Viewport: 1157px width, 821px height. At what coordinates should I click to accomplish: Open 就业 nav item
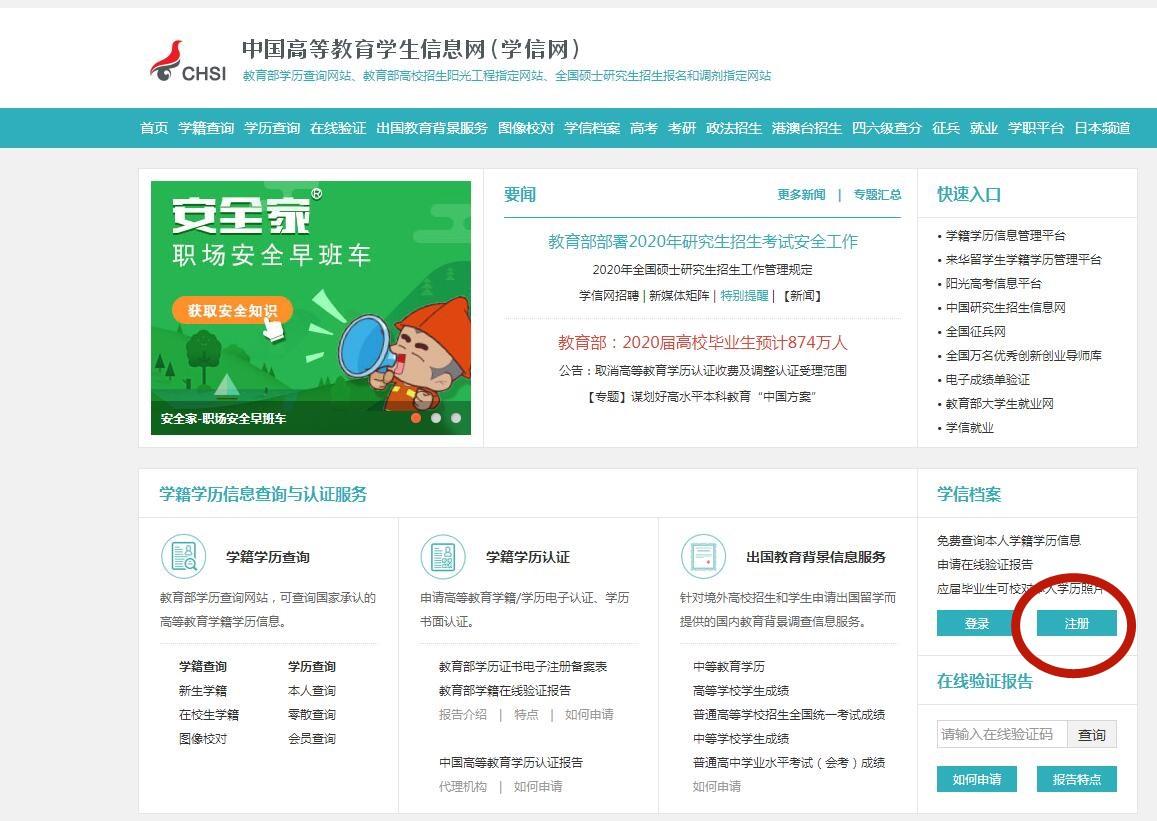[x=984, y=128]
